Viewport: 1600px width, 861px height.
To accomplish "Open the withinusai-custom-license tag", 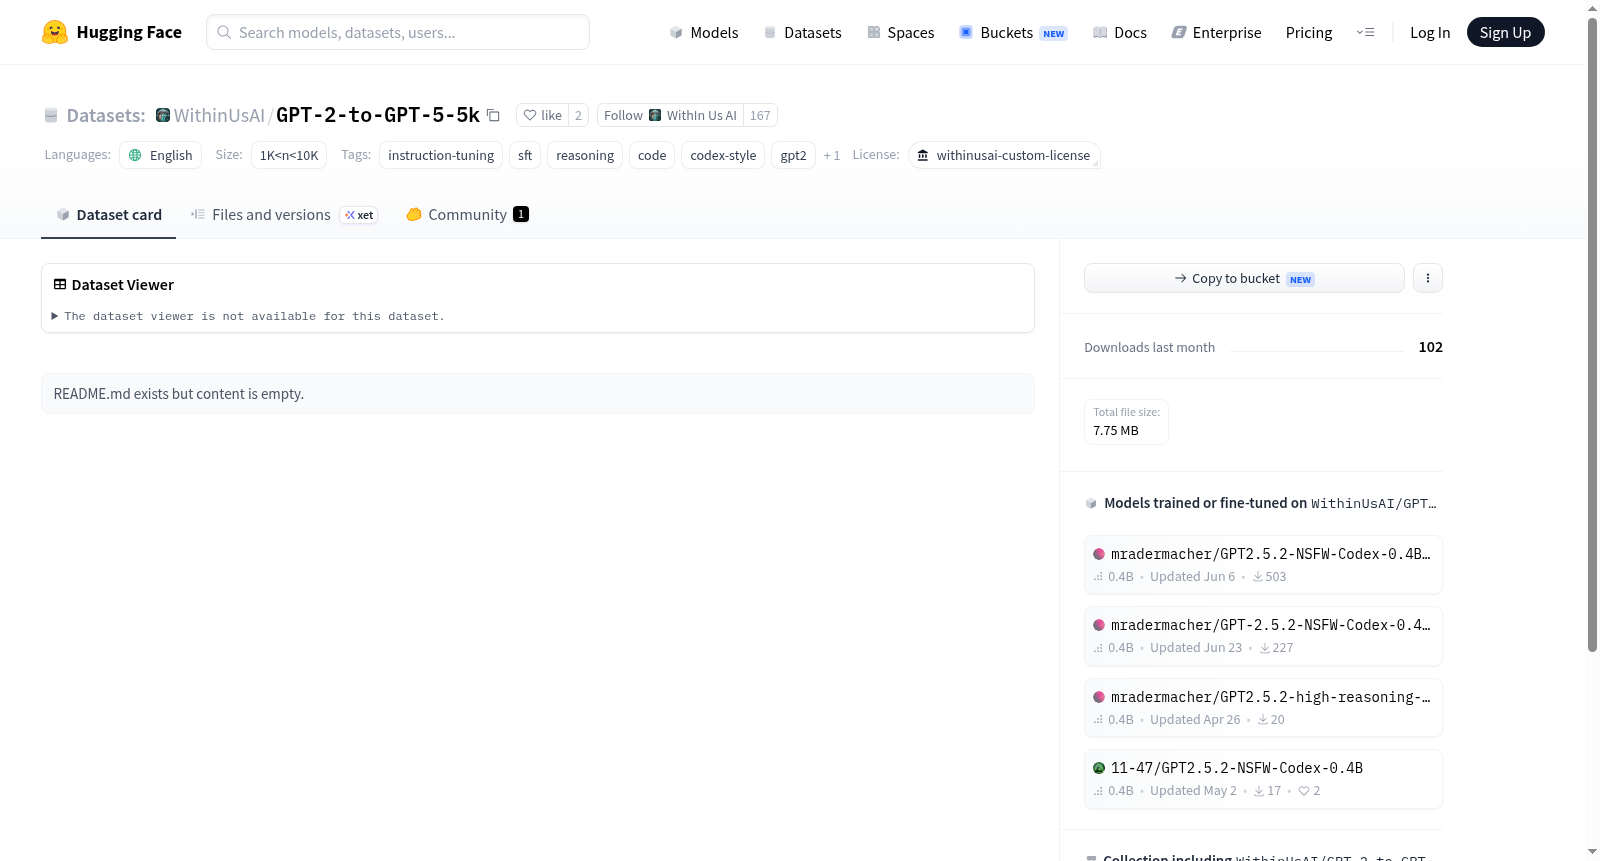I will coord(1004,155).
